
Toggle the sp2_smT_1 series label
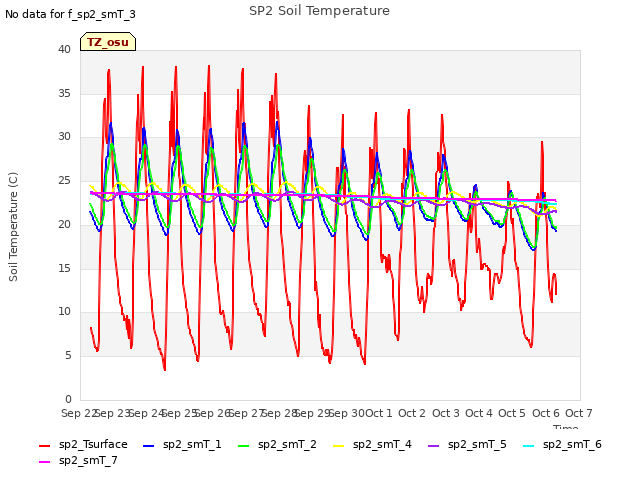(x=192, y=444)
